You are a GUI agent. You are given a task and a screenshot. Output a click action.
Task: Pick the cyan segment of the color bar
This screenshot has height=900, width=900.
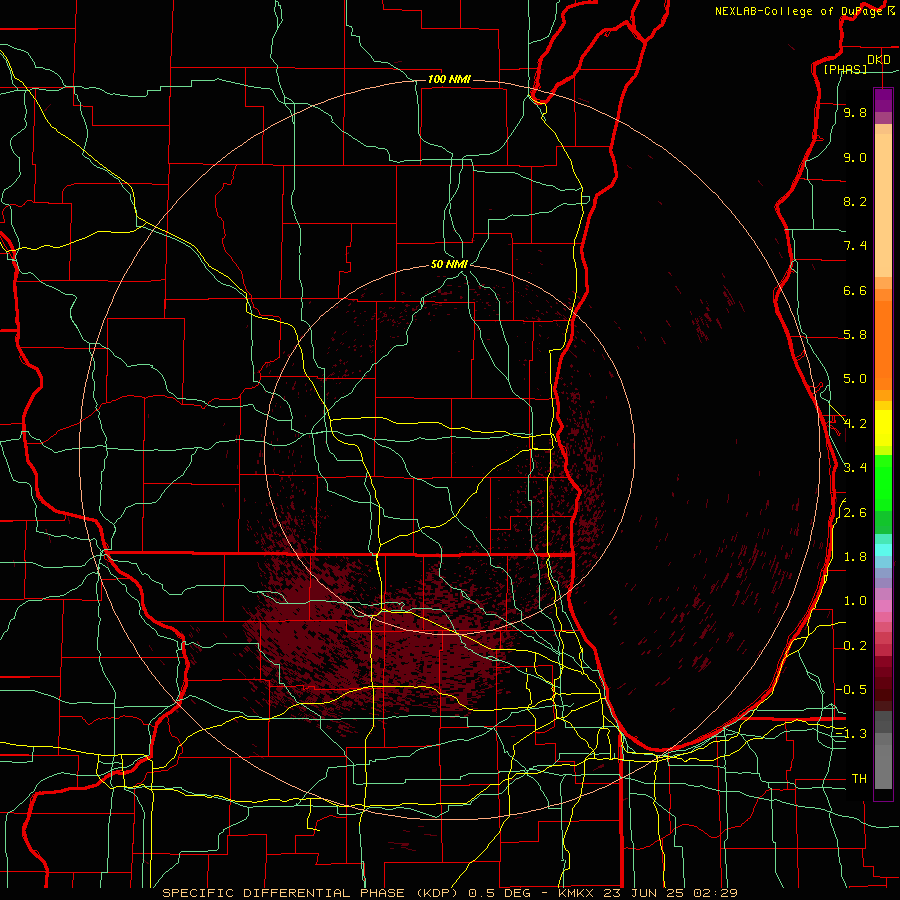coord(883,550)
